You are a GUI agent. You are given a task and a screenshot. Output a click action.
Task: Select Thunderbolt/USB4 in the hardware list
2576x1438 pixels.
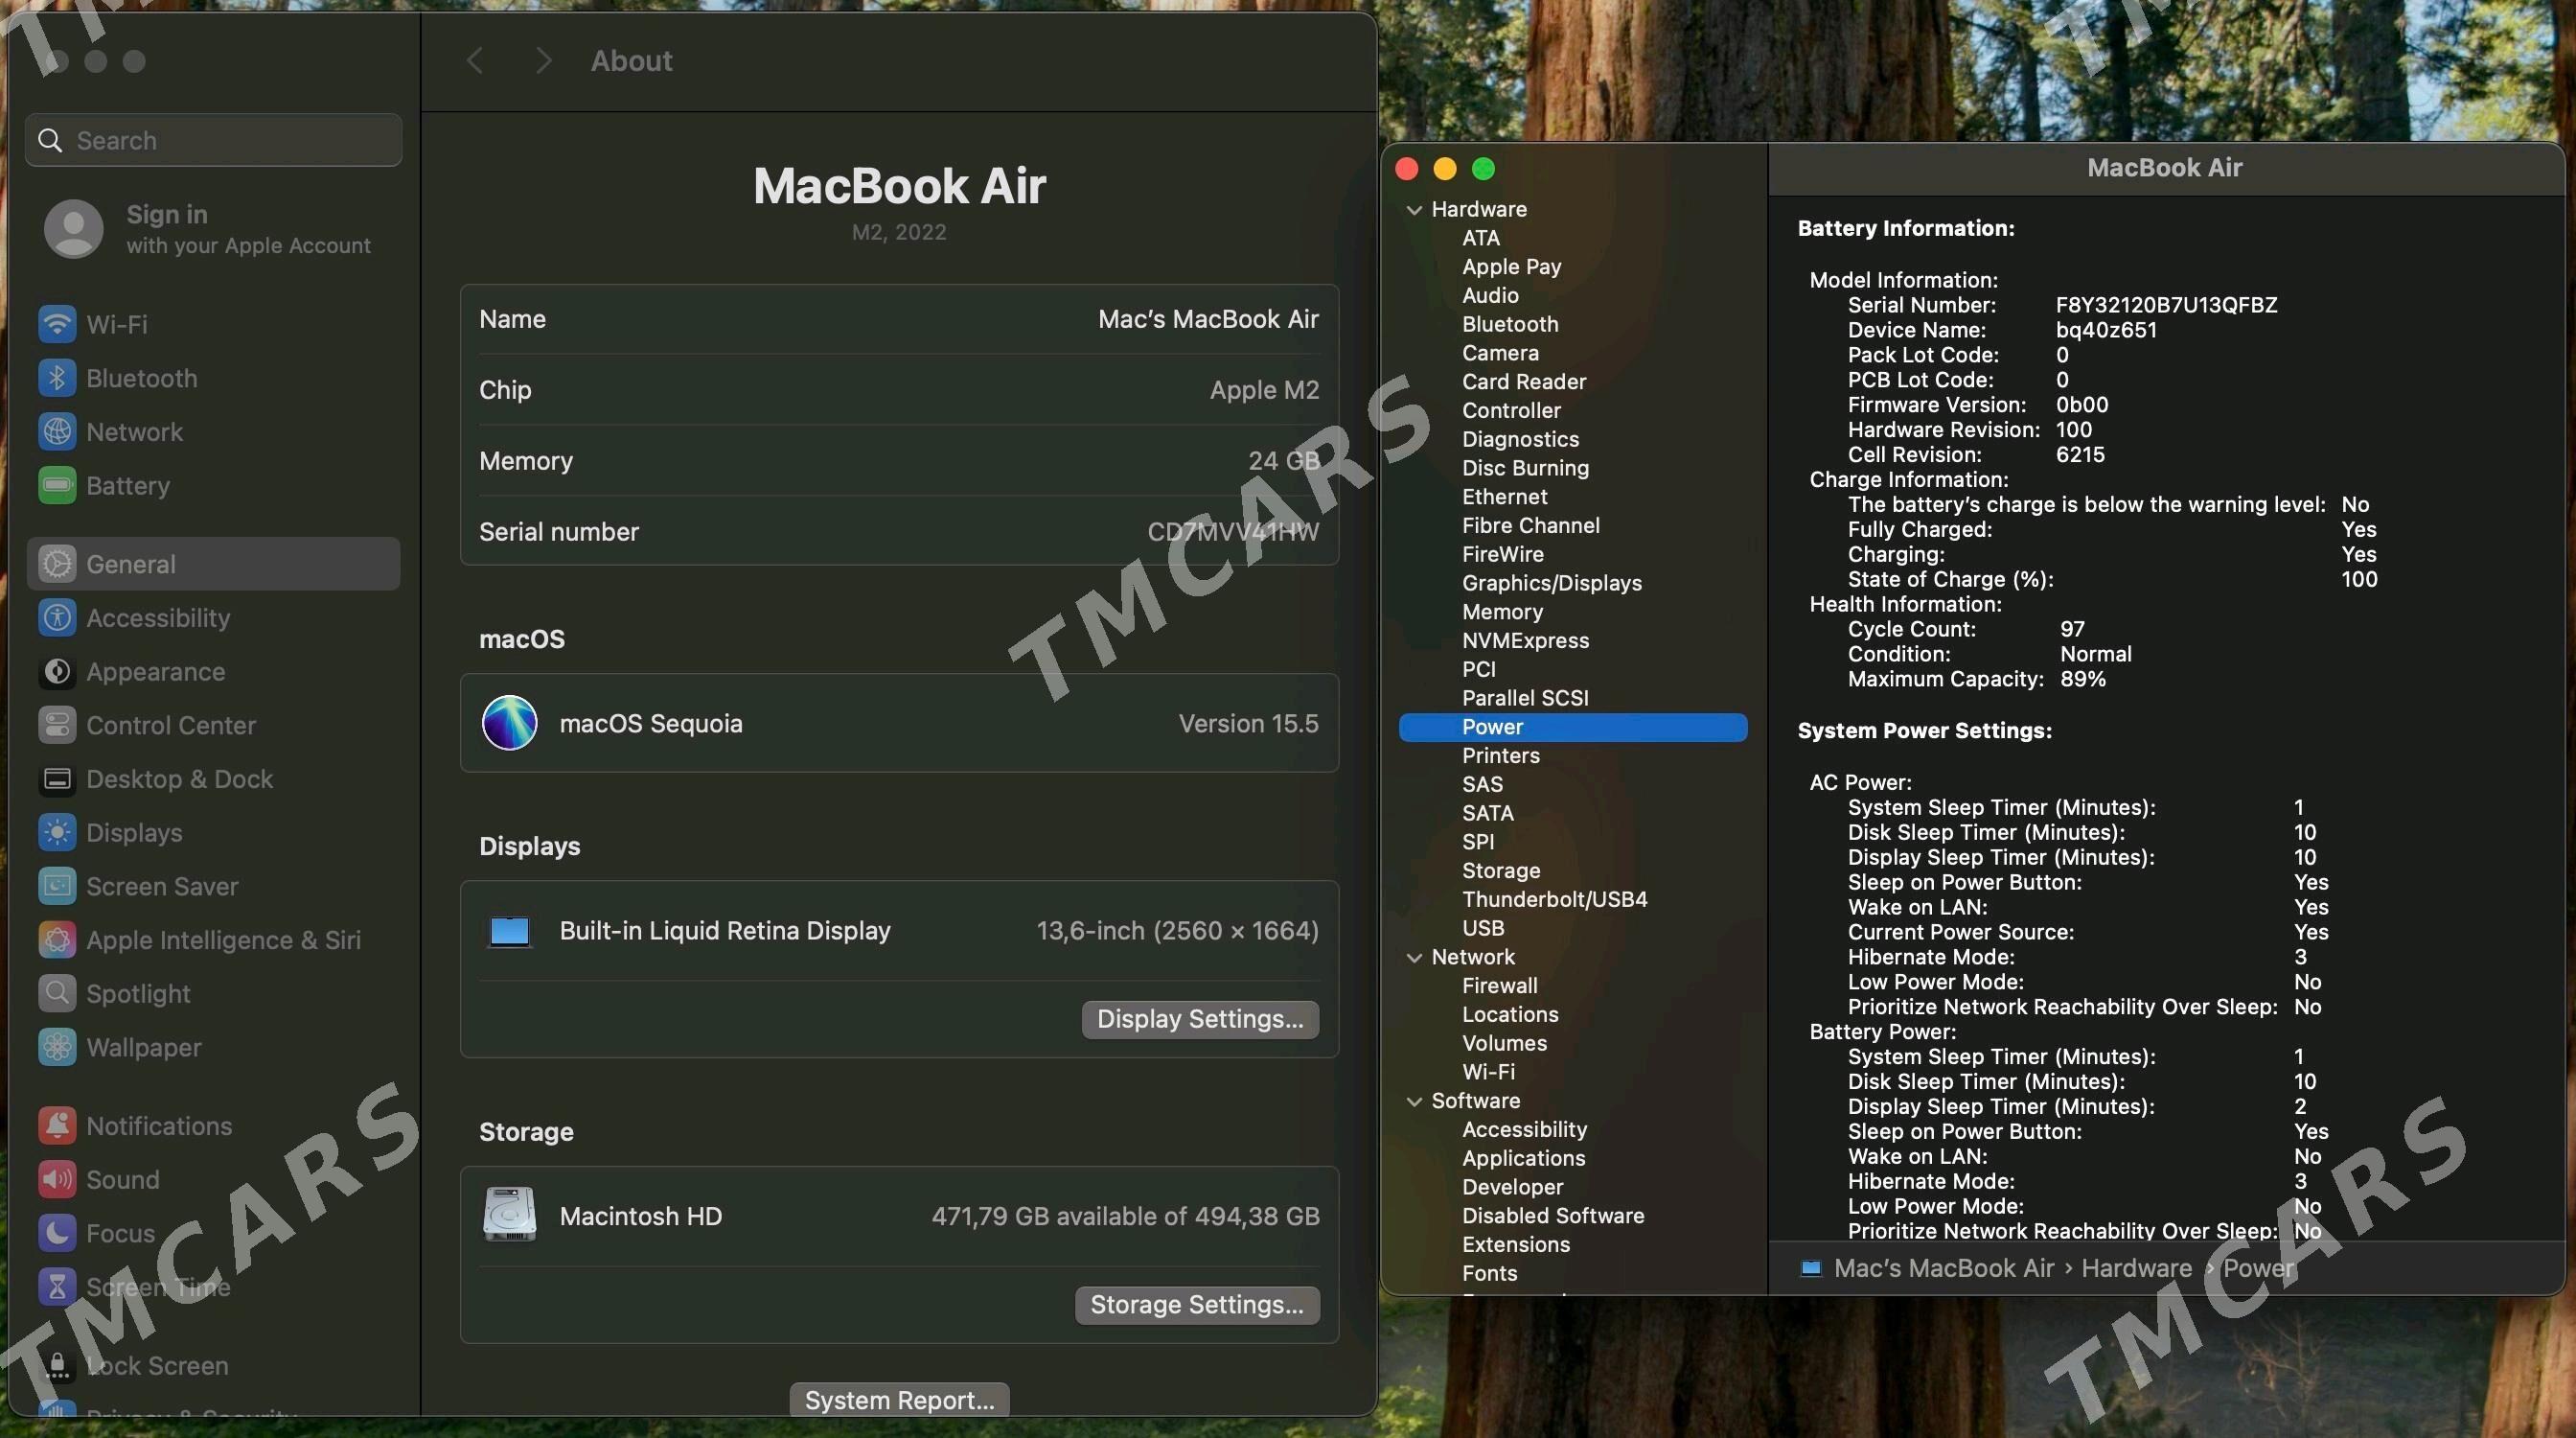coord(1554,900)
